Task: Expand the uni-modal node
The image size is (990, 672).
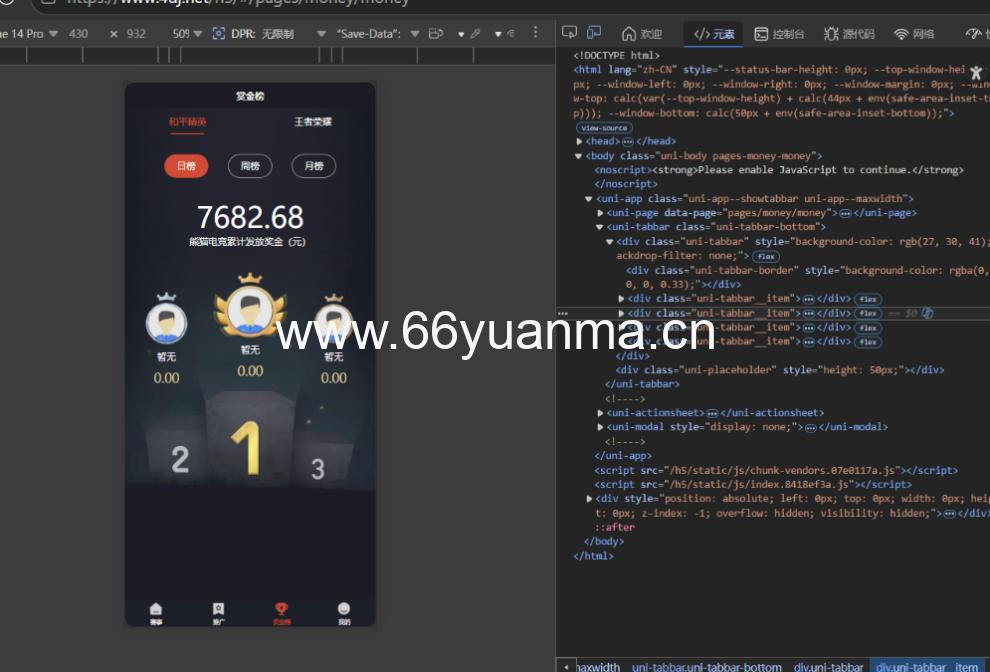Action: [x=600, y=428]
